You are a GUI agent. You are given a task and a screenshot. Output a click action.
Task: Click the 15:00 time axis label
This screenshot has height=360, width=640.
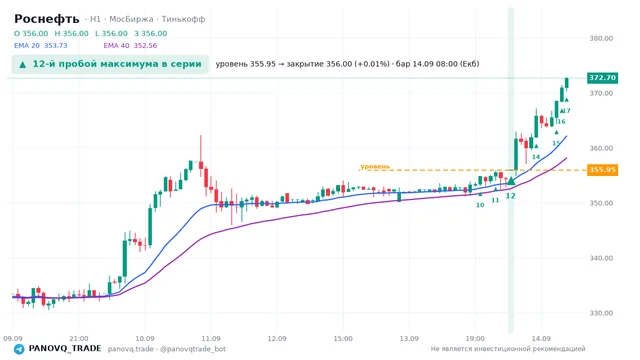343,339
